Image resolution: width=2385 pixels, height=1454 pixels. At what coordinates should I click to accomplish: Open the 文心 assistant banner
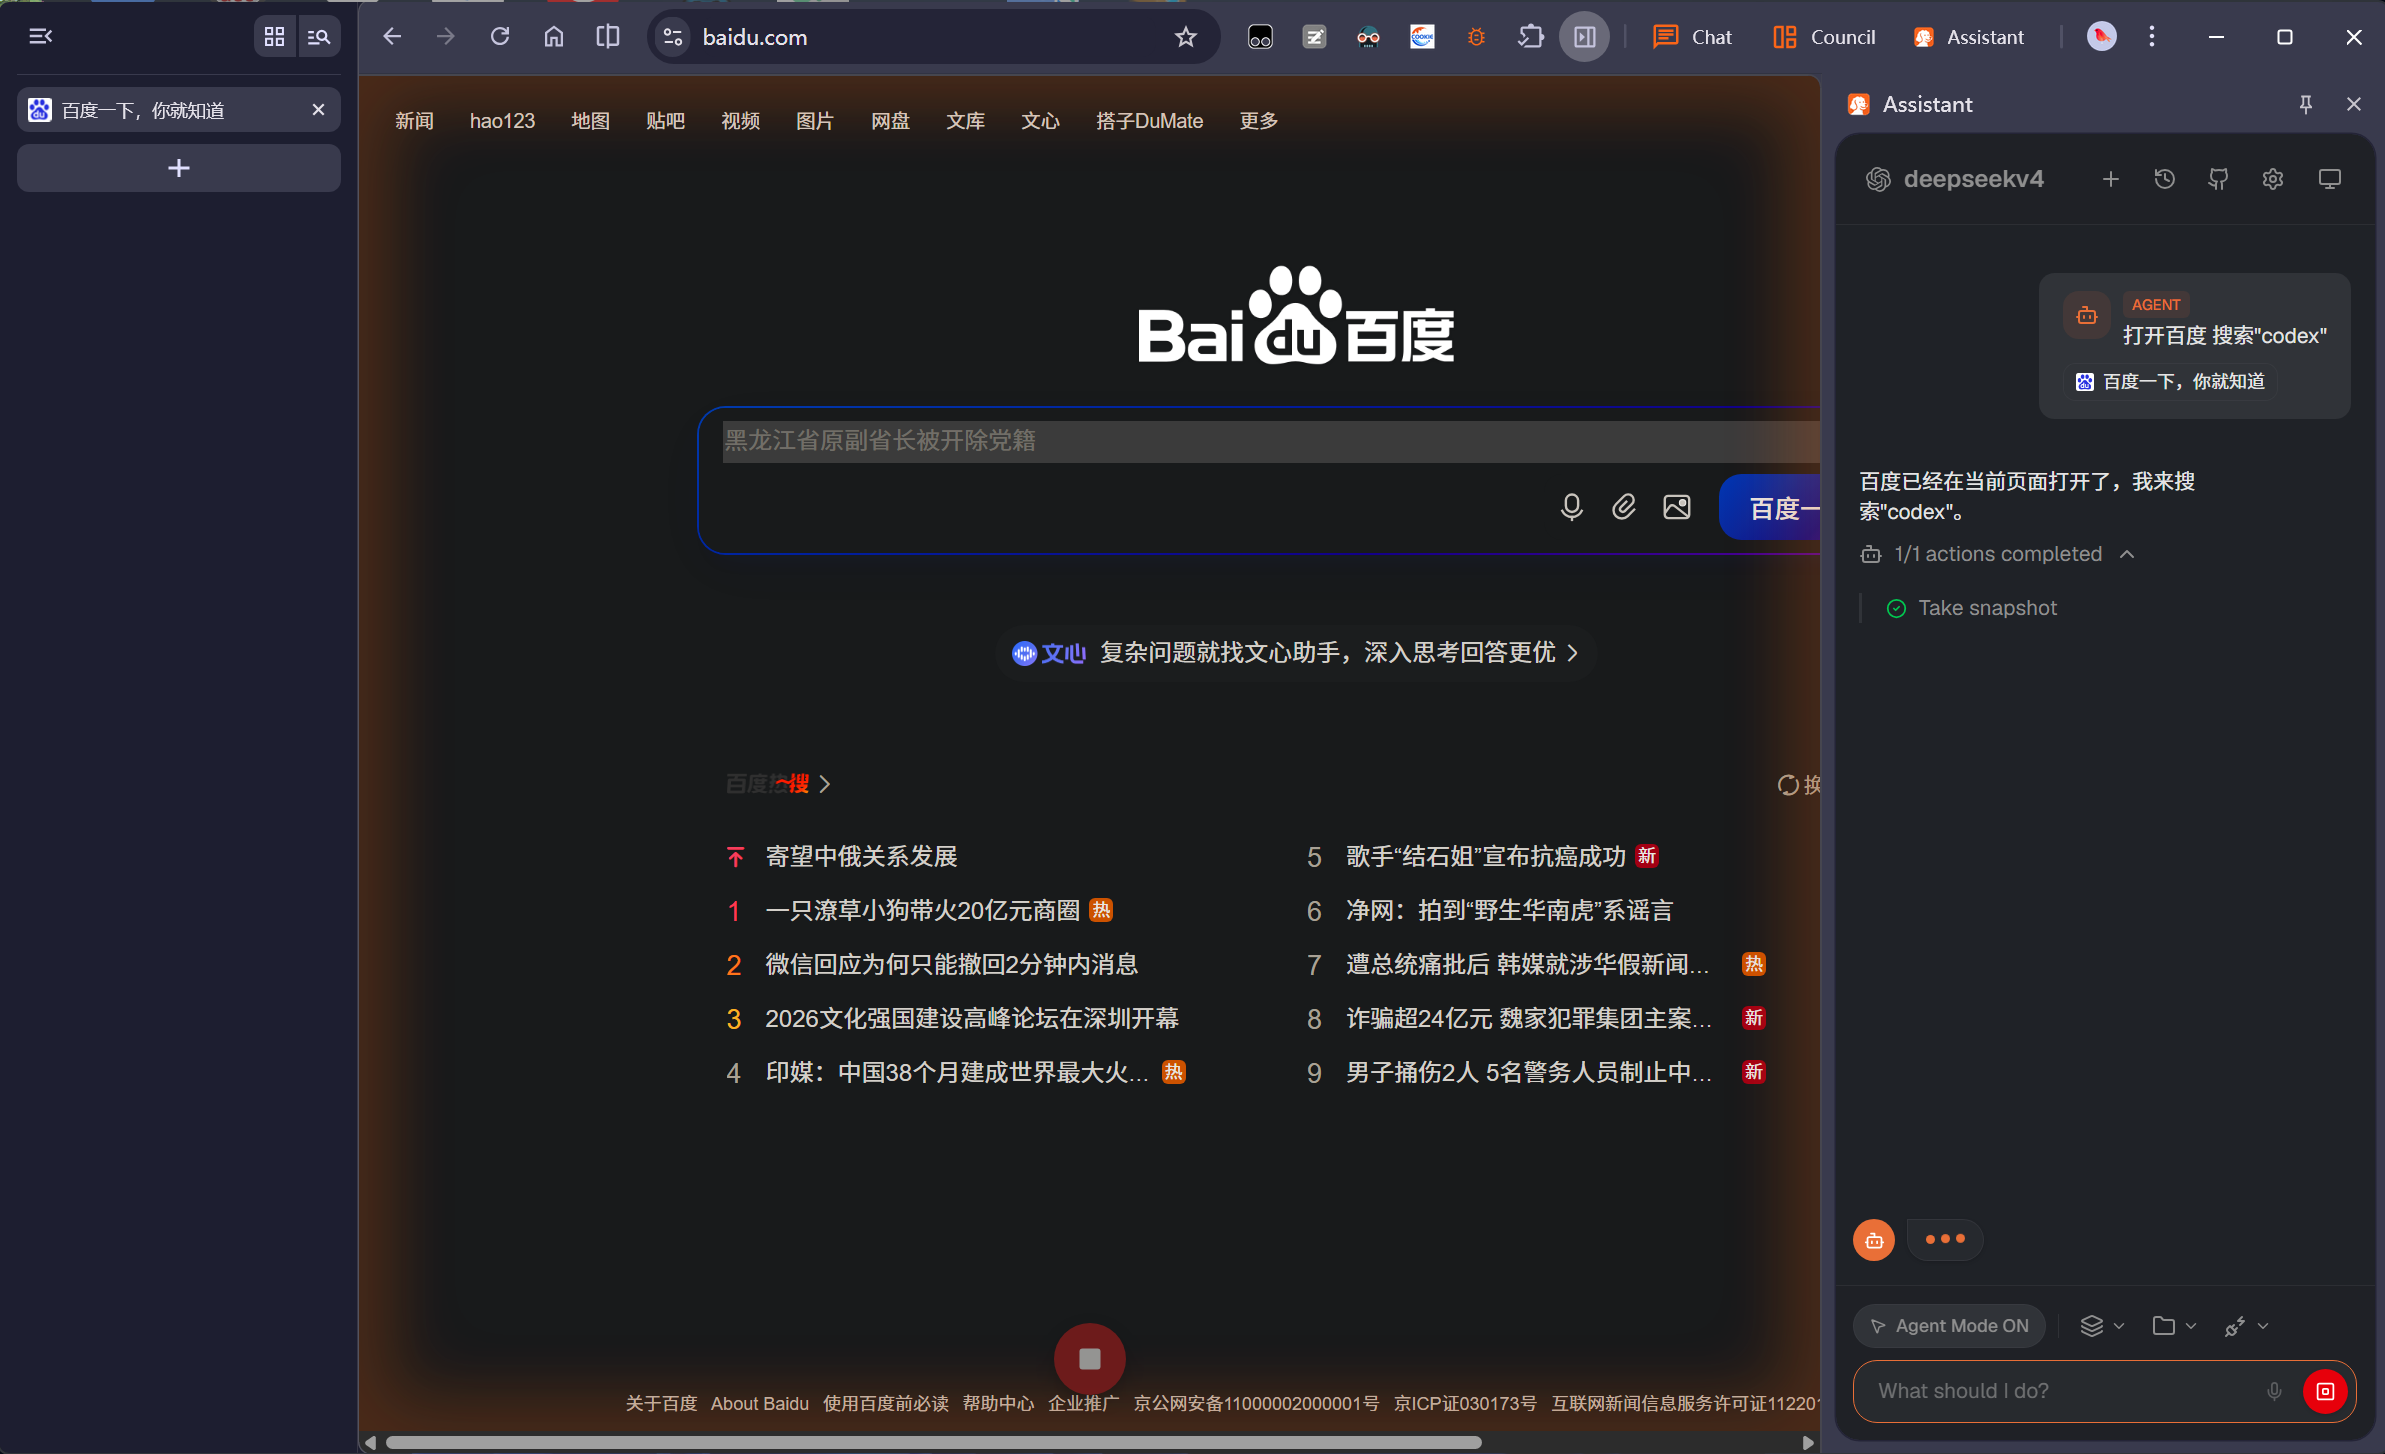[x=1295, y=653]
